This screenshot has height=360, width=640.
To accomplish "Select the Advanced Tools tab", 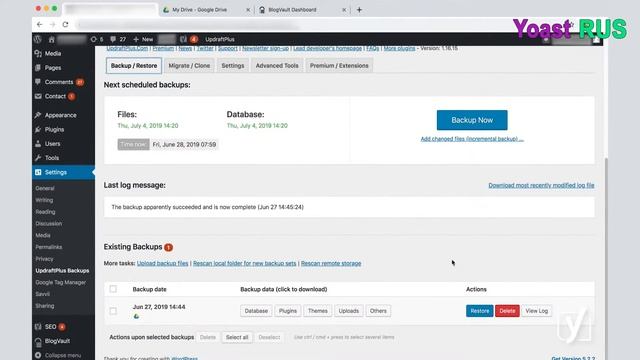I will 277,66.
